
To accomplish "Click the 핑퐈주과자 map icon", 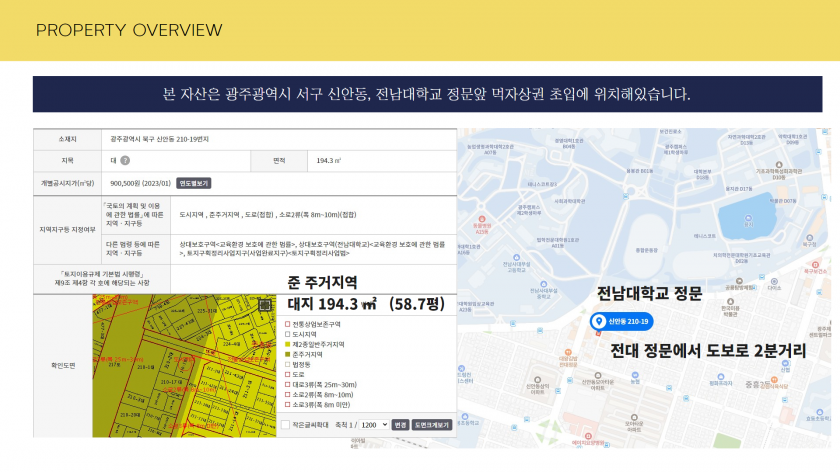I will coord(721,377).
